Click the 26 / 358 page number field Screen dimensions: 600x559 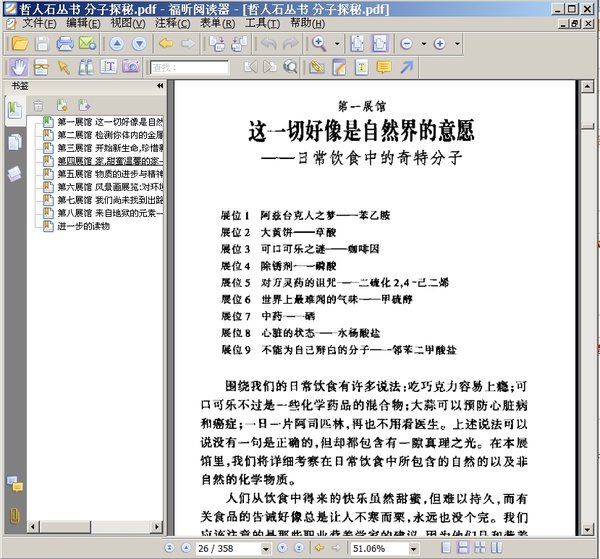[228, 548]
